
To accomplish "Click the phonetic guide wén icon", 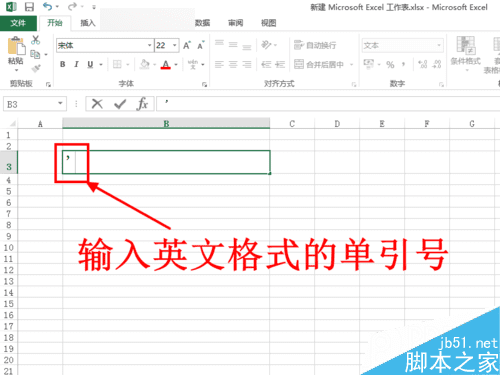I will coord(193,64).
